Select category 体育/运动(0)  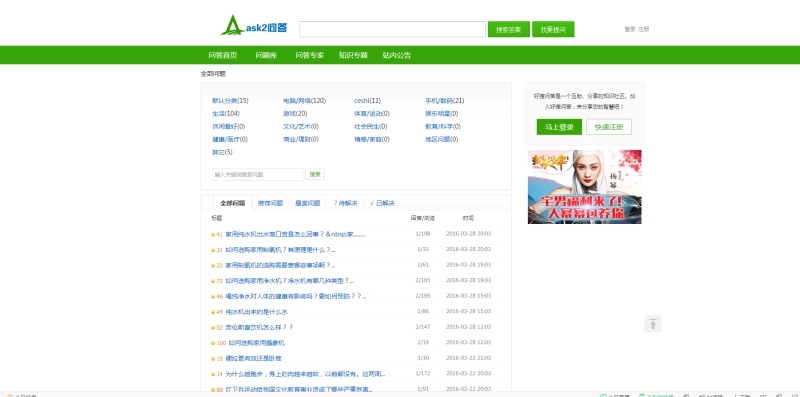tap(372, 113)
